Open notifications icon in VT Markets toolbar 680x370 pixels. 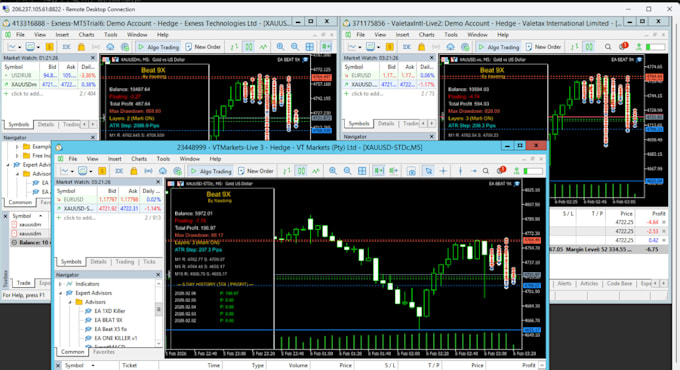coord(501,170)
